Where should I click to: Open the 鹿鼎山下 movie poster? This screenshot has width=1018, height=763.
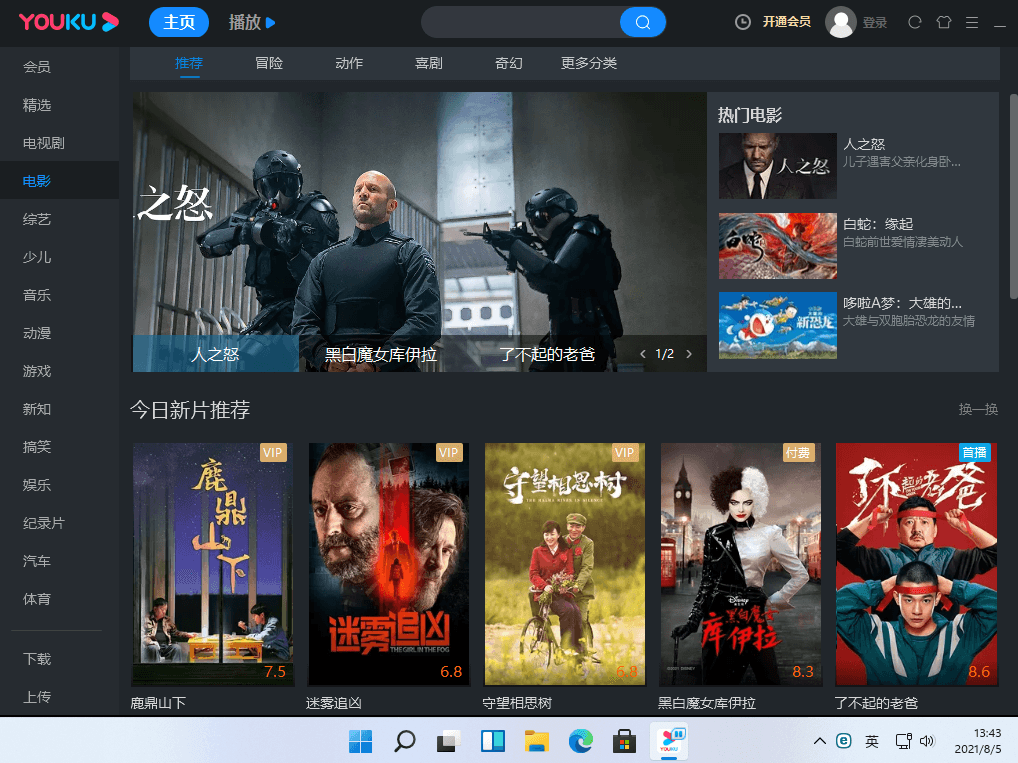pos(213,564)
